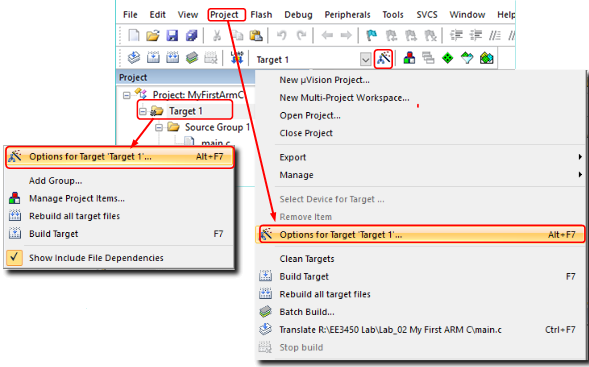Open the Project menu
The height and width of the screenshot is (367, 589).
point(224,15)
